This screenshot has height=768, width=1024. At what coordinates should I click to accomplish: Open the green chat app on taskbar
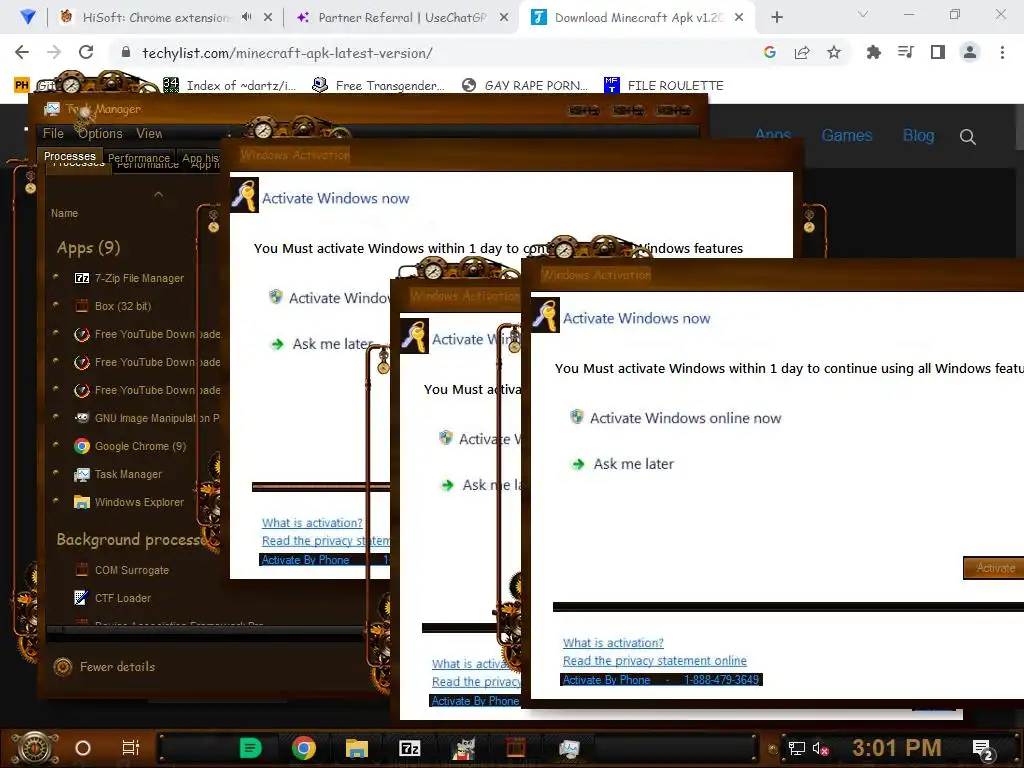(x=251, y=748)
